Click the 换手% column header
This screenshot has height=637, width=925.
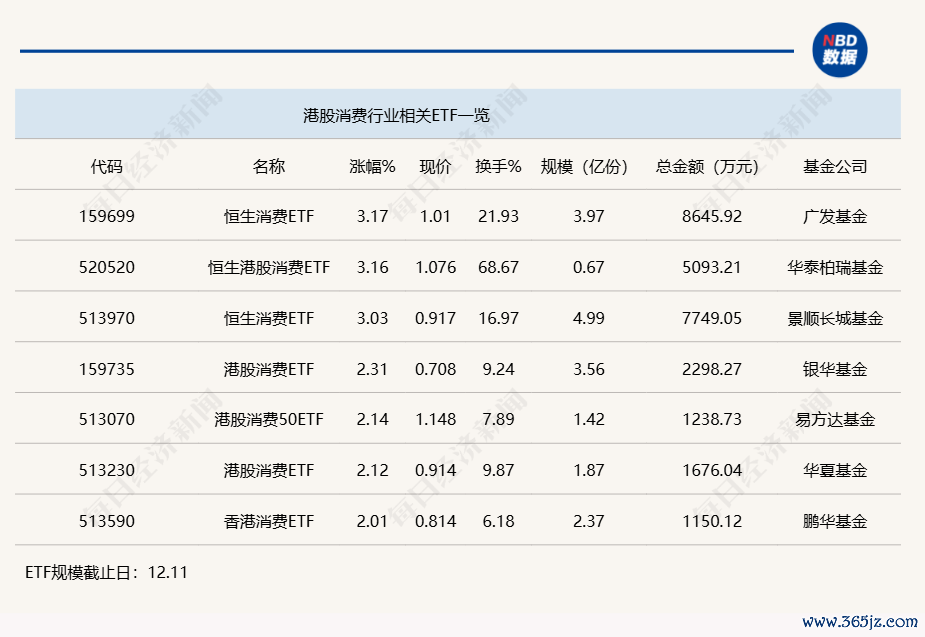point(498,166)
